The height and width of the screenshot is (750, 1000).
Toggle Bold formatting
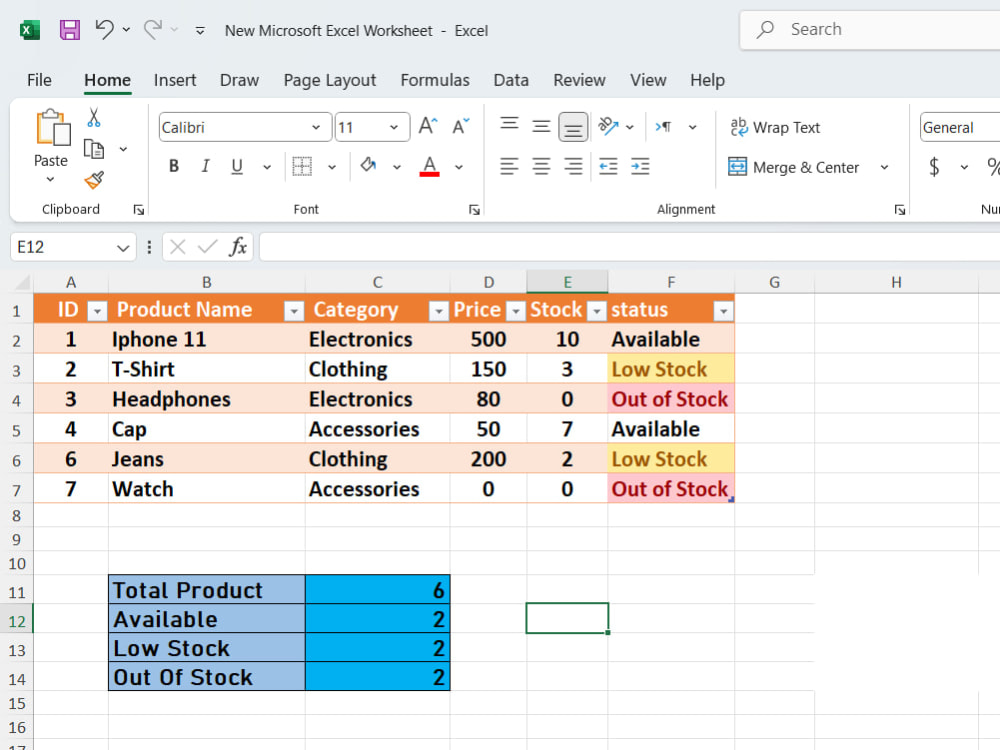[x=173, y=166]
